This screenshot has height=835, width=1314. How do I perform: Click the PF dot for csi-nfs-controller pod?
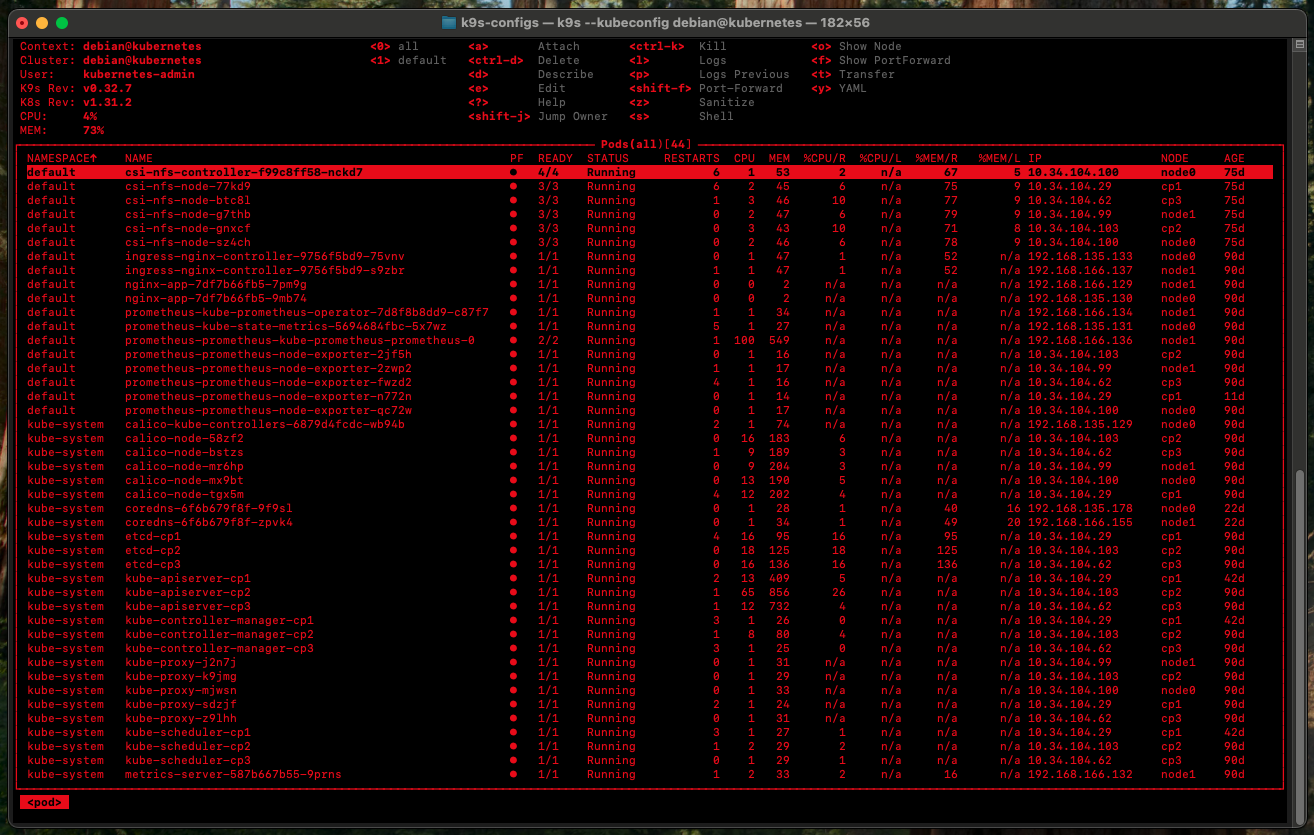(x=514, y=172)
